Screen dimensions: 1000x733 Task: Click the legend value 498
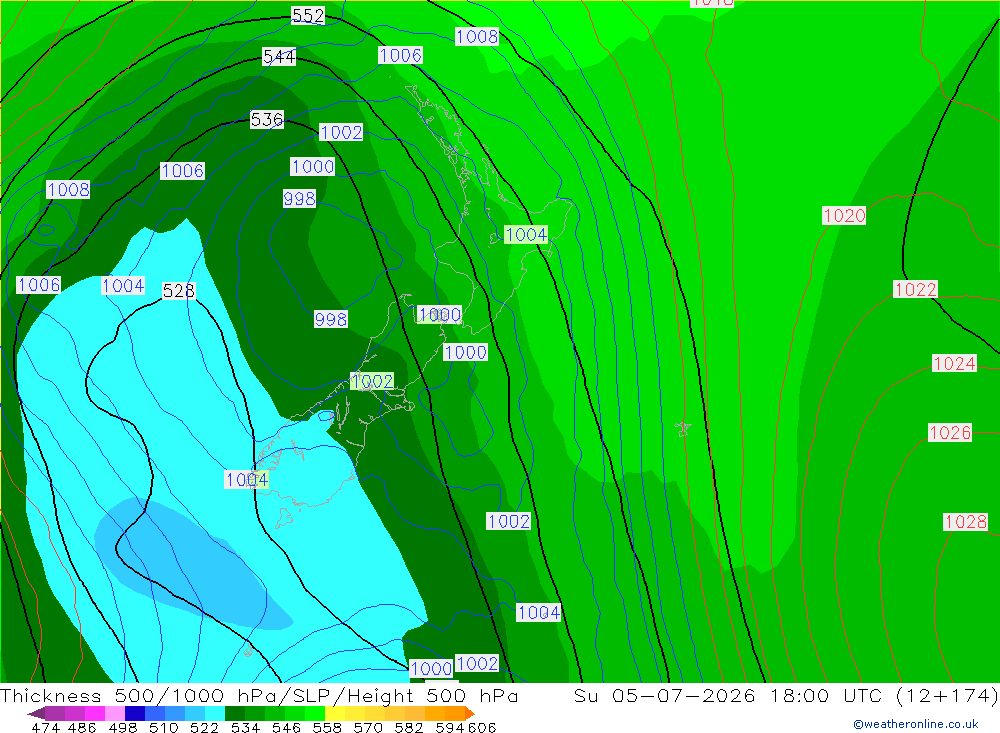tap(123, 727)
